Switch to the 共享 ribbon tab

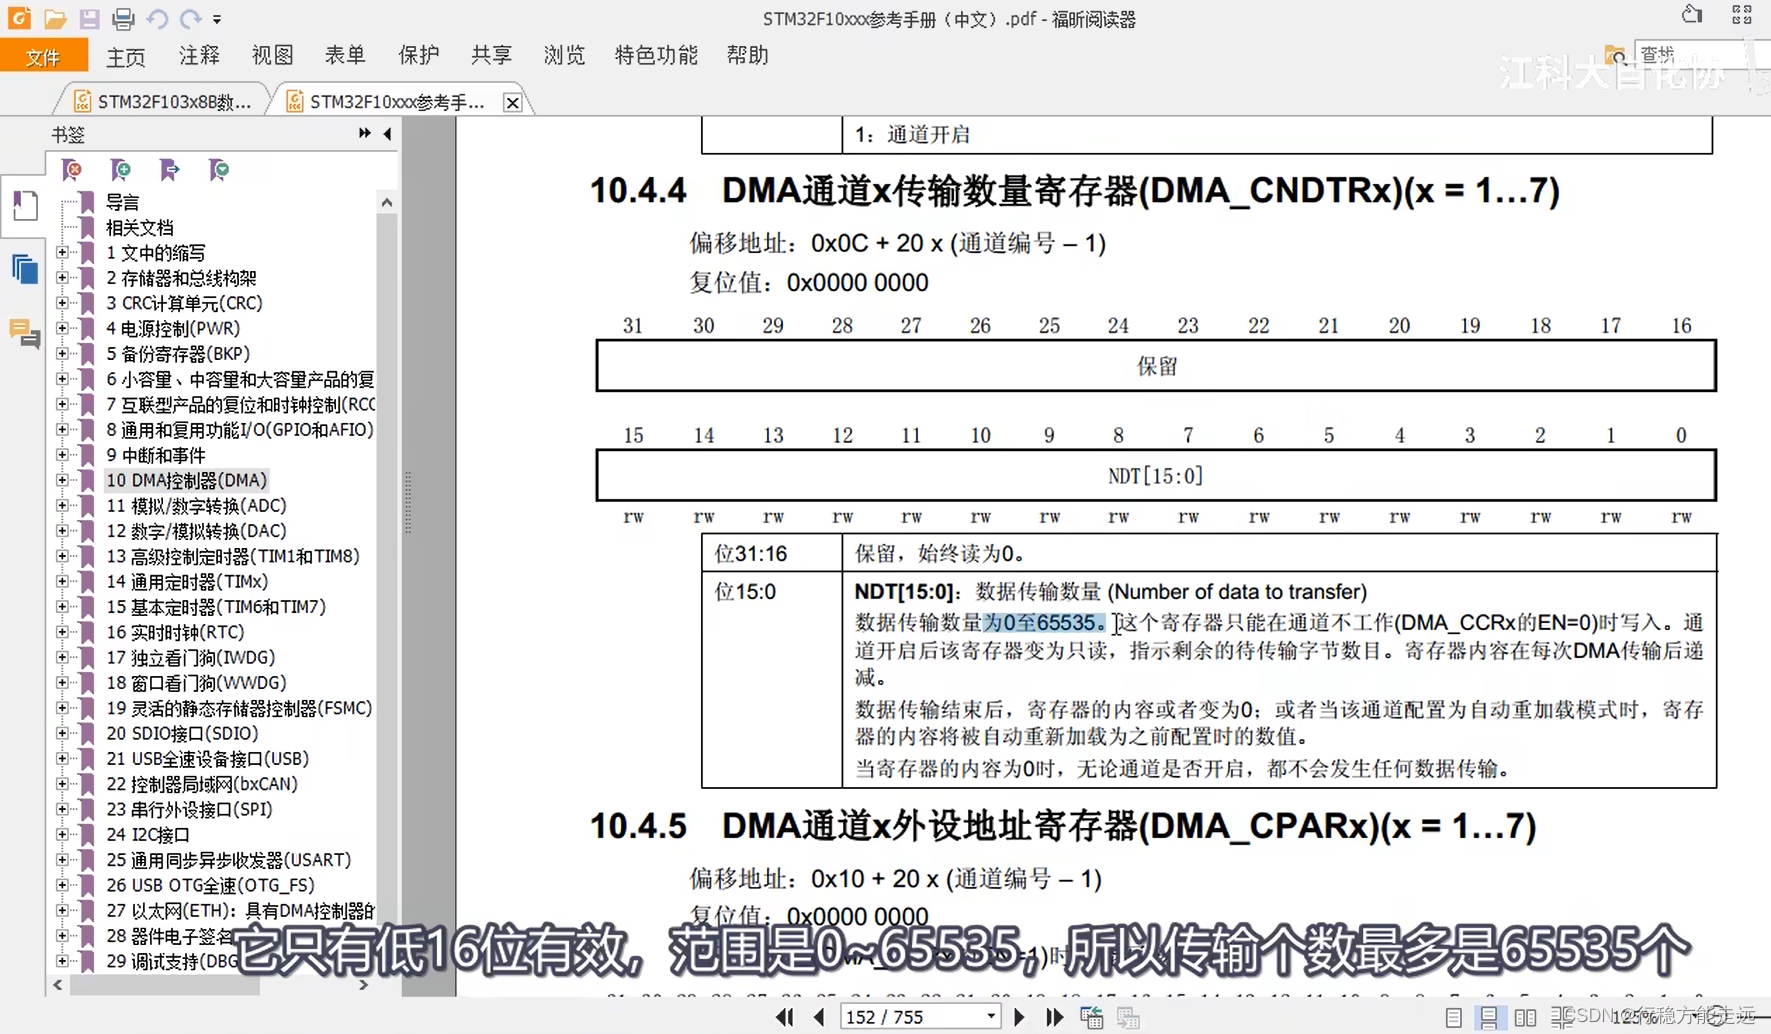click(x=491, y=55)
